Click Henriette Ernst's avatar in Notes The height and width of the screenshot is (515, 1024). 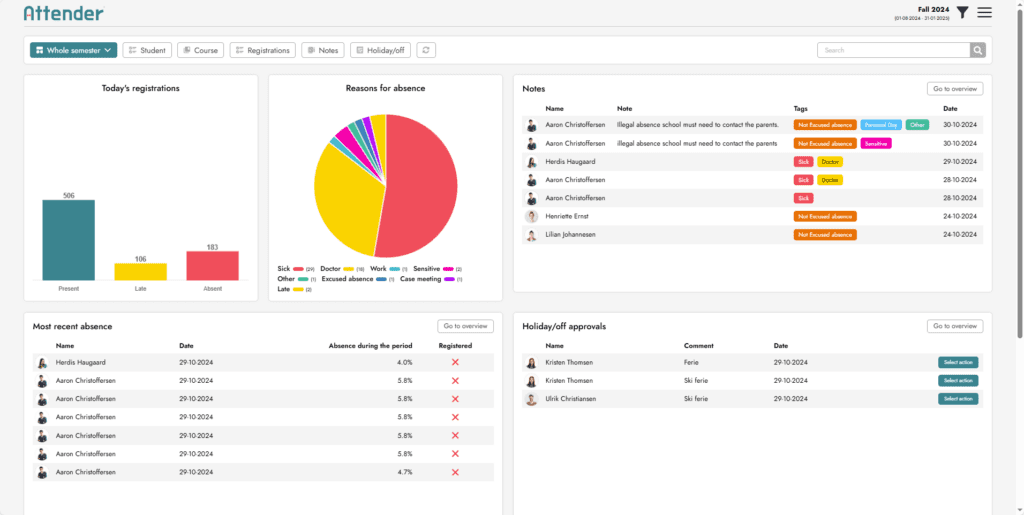point(531,216)
